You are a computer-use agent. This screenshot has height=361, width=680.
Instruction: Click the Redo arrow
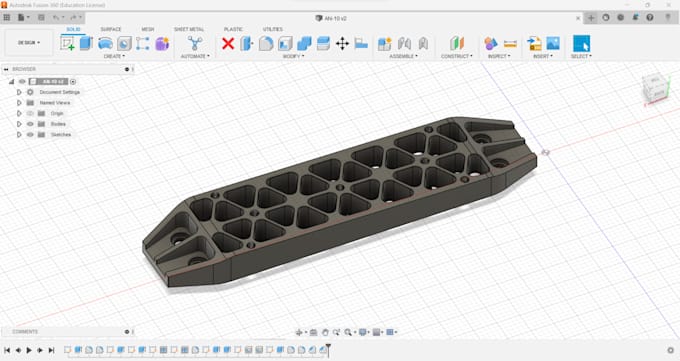75,18
